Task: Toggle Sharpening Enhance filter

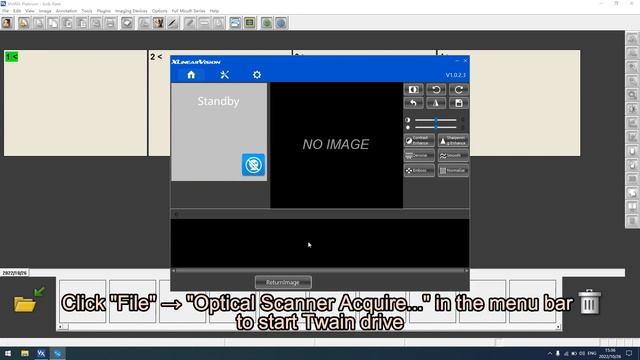Action: tap(453, 141)
